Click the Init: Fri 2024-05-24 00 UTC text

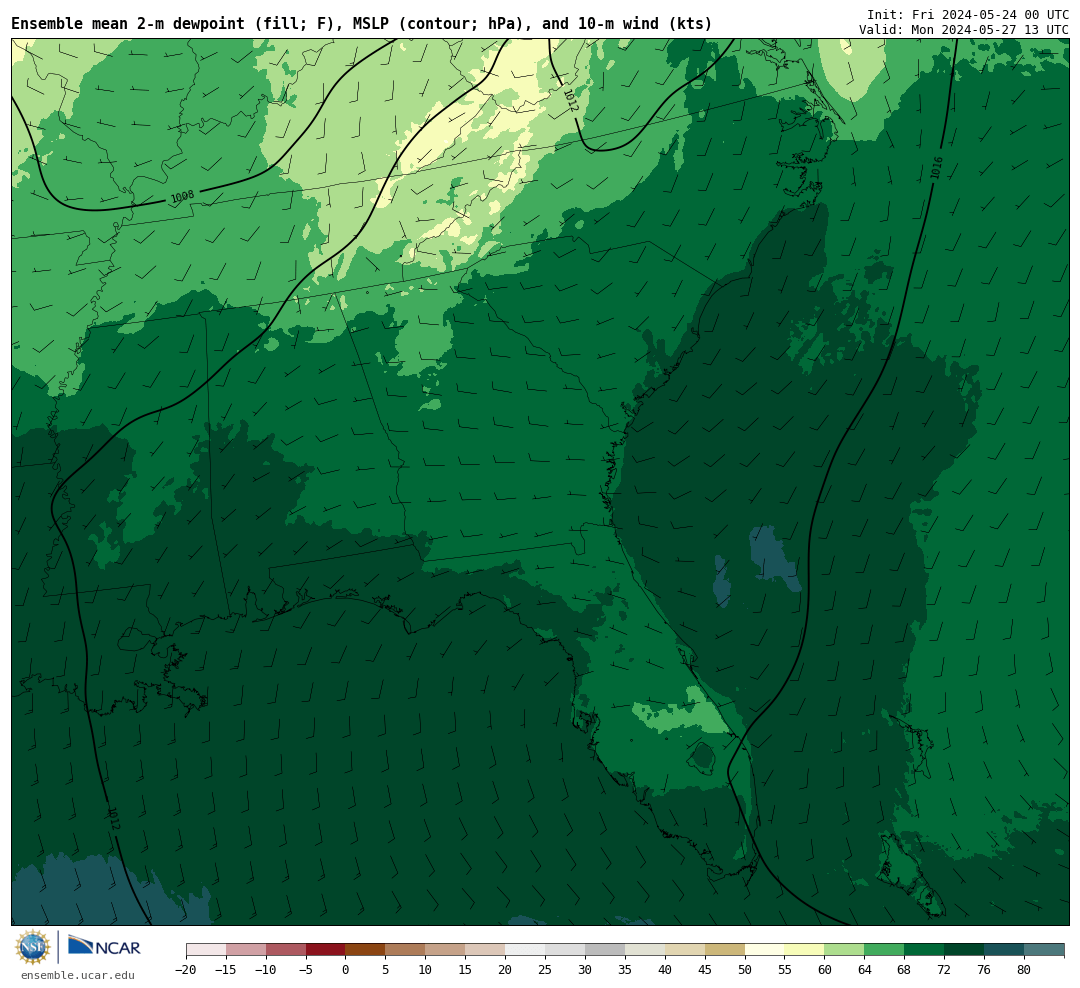[968, 14]
